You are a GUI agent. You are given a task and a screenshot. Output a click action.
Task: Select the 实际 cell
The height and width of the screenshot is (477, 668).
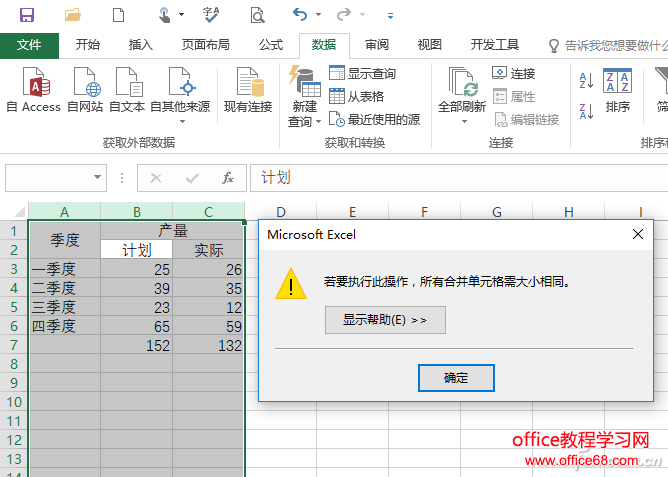pyautogui.click(x=208, y=250)
